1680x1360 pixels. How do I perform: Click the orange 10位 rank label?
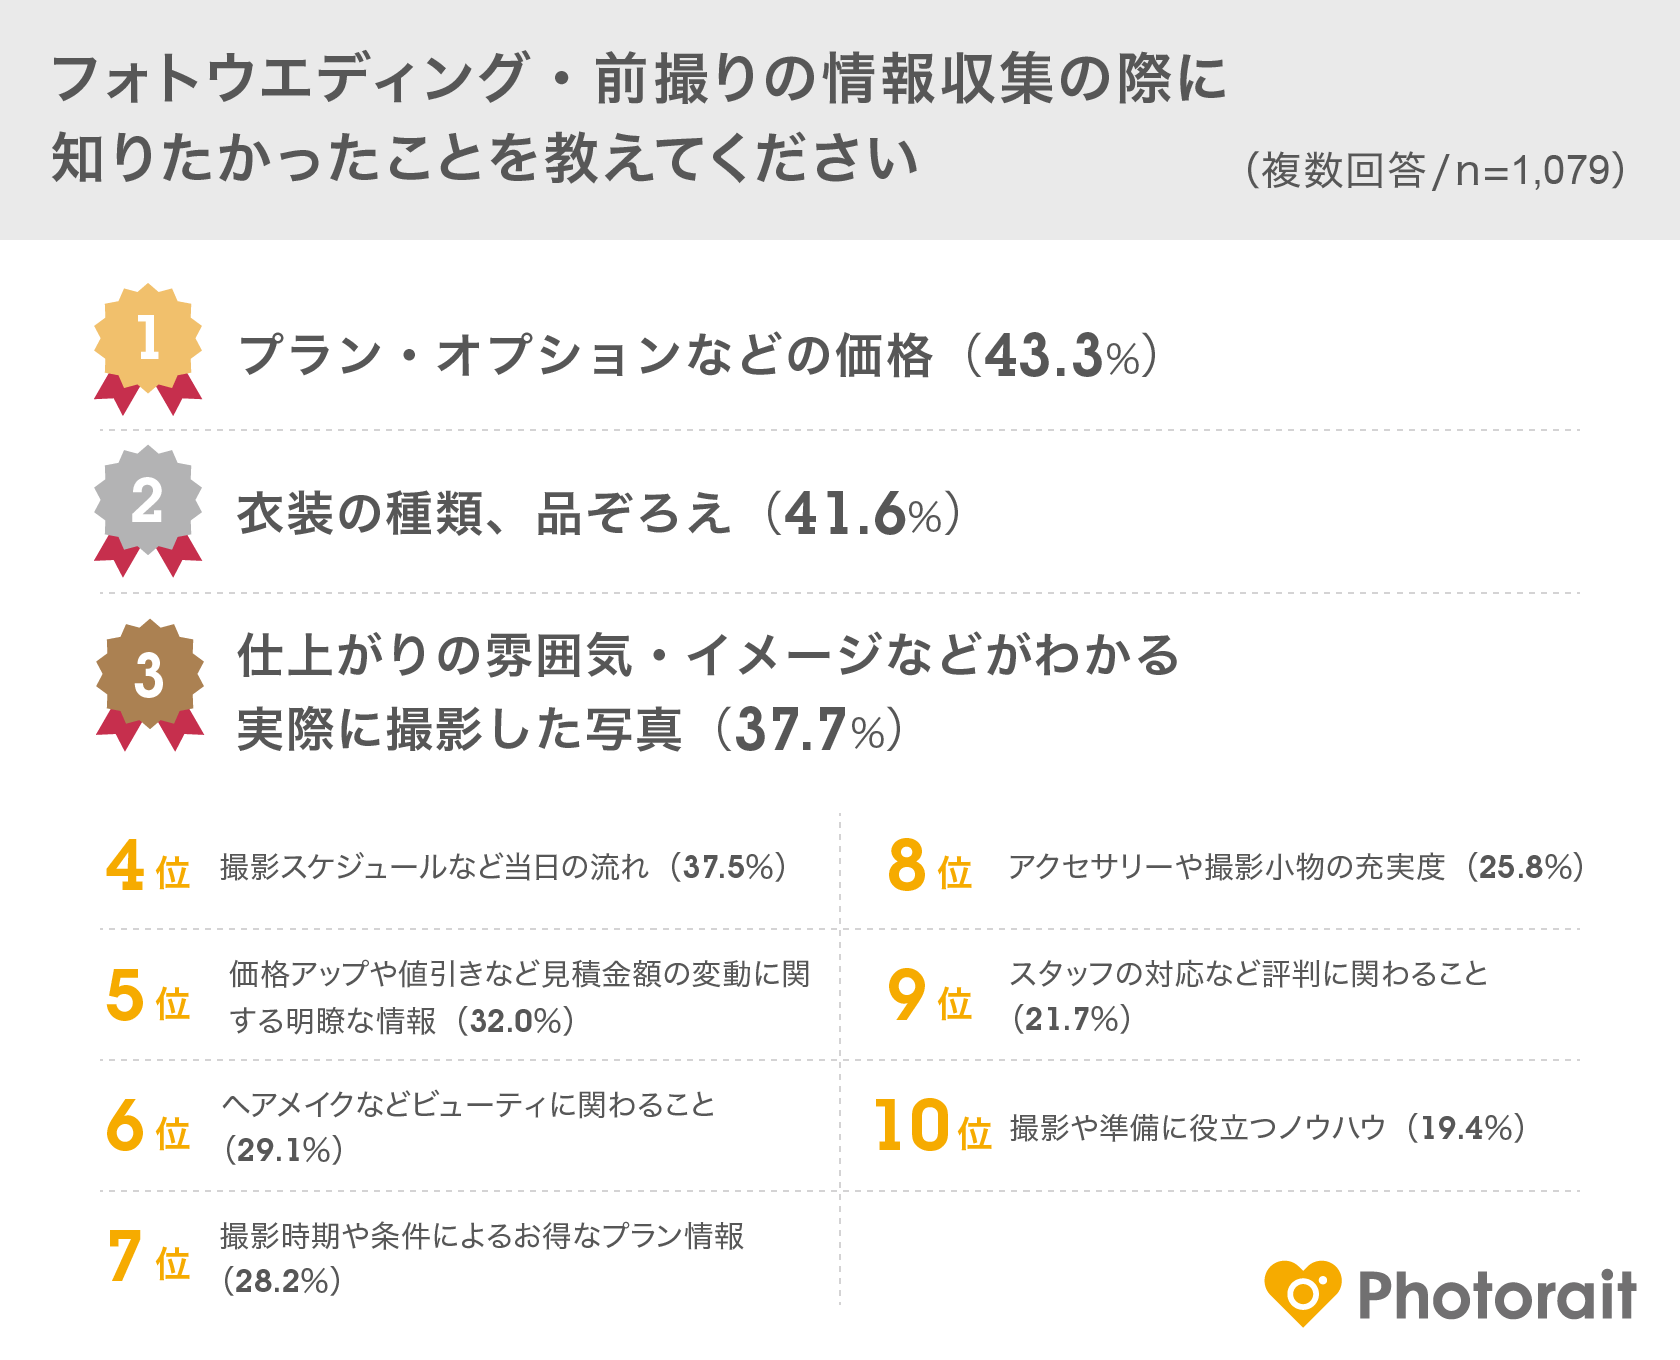click(932, 1128)
